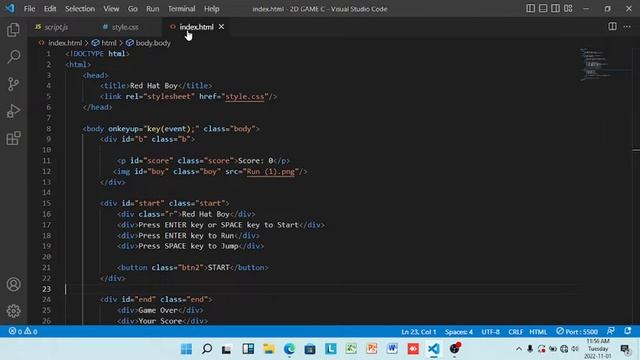The image size is (640, 360).
Task: Click Ln 23, Col 1 status entry
Action: click(419, 332)
